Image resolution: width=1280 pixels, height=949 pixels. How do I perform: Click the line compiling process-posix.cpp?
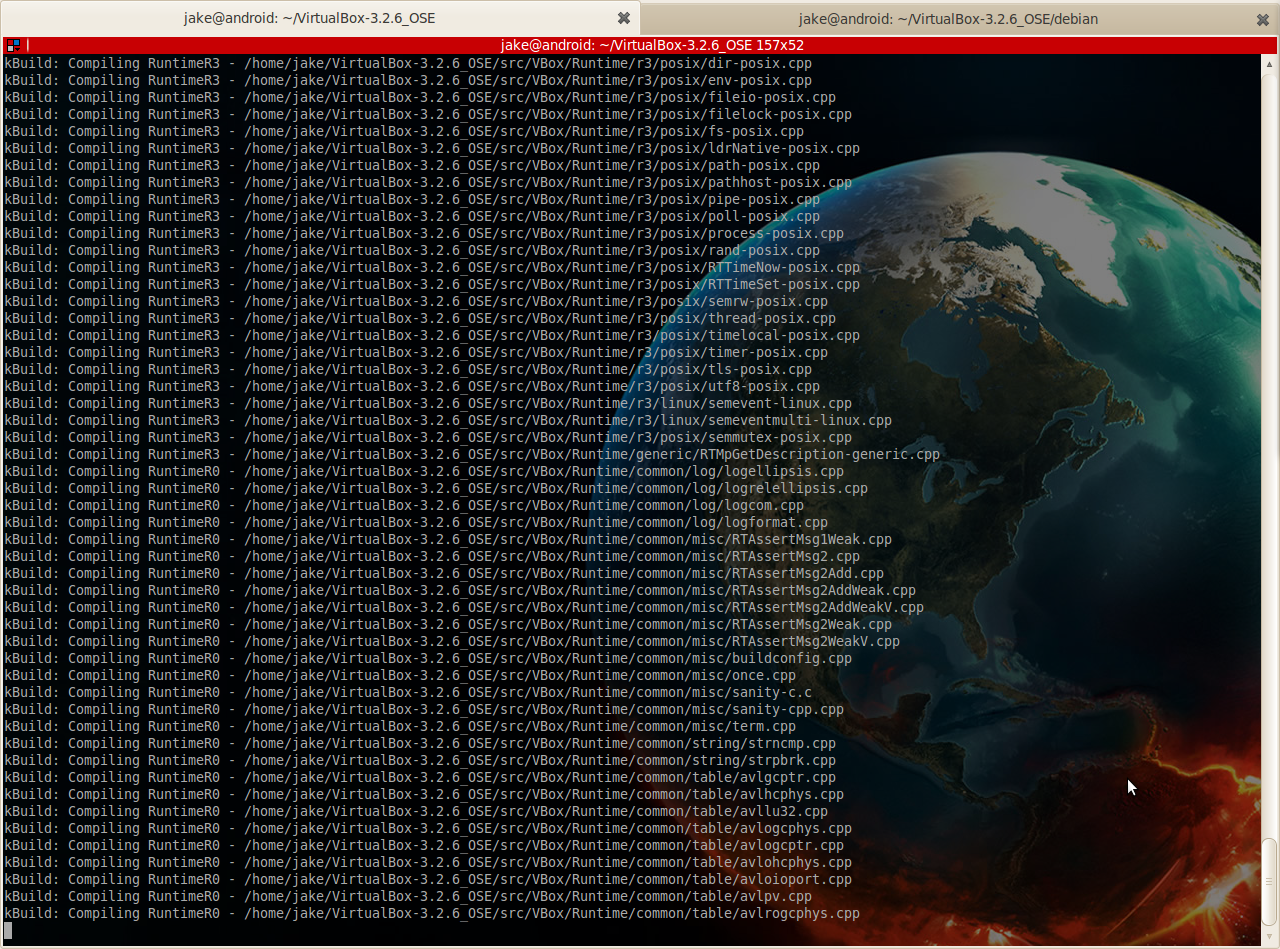pyautogui.click(x=424, y=233)
